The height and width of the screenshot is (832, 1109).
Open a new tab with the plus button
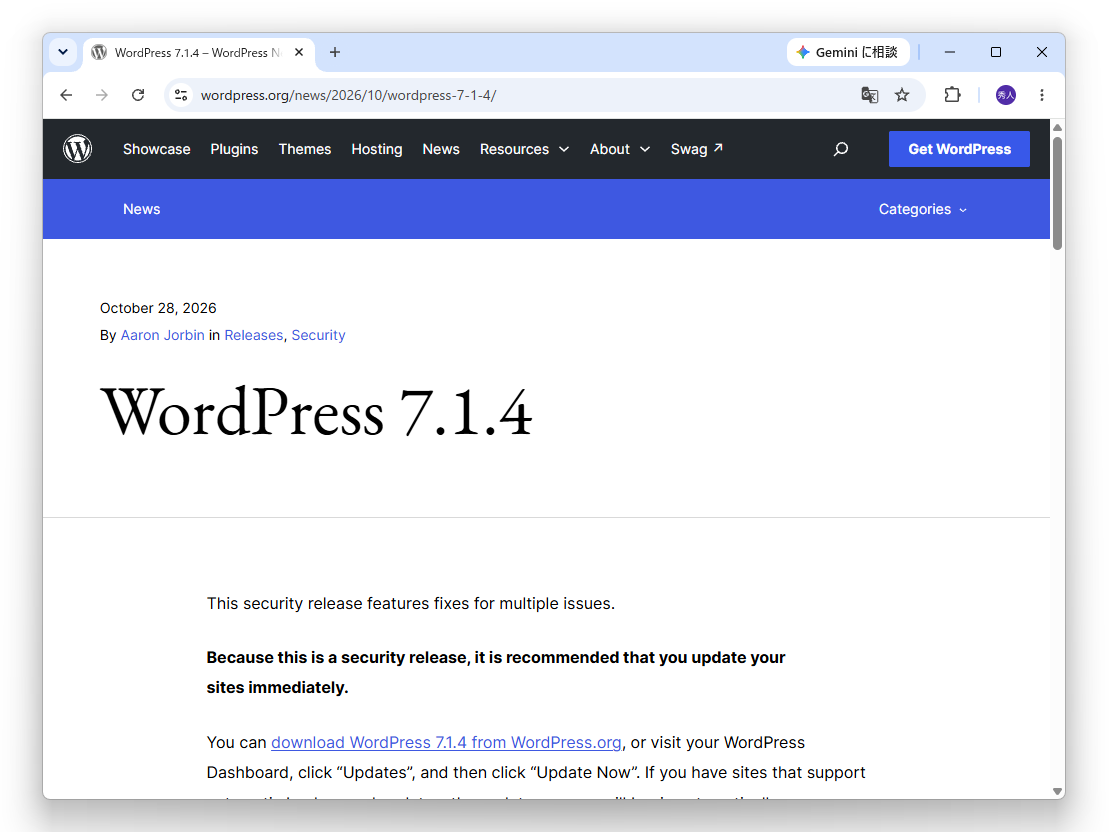[335, 52]
